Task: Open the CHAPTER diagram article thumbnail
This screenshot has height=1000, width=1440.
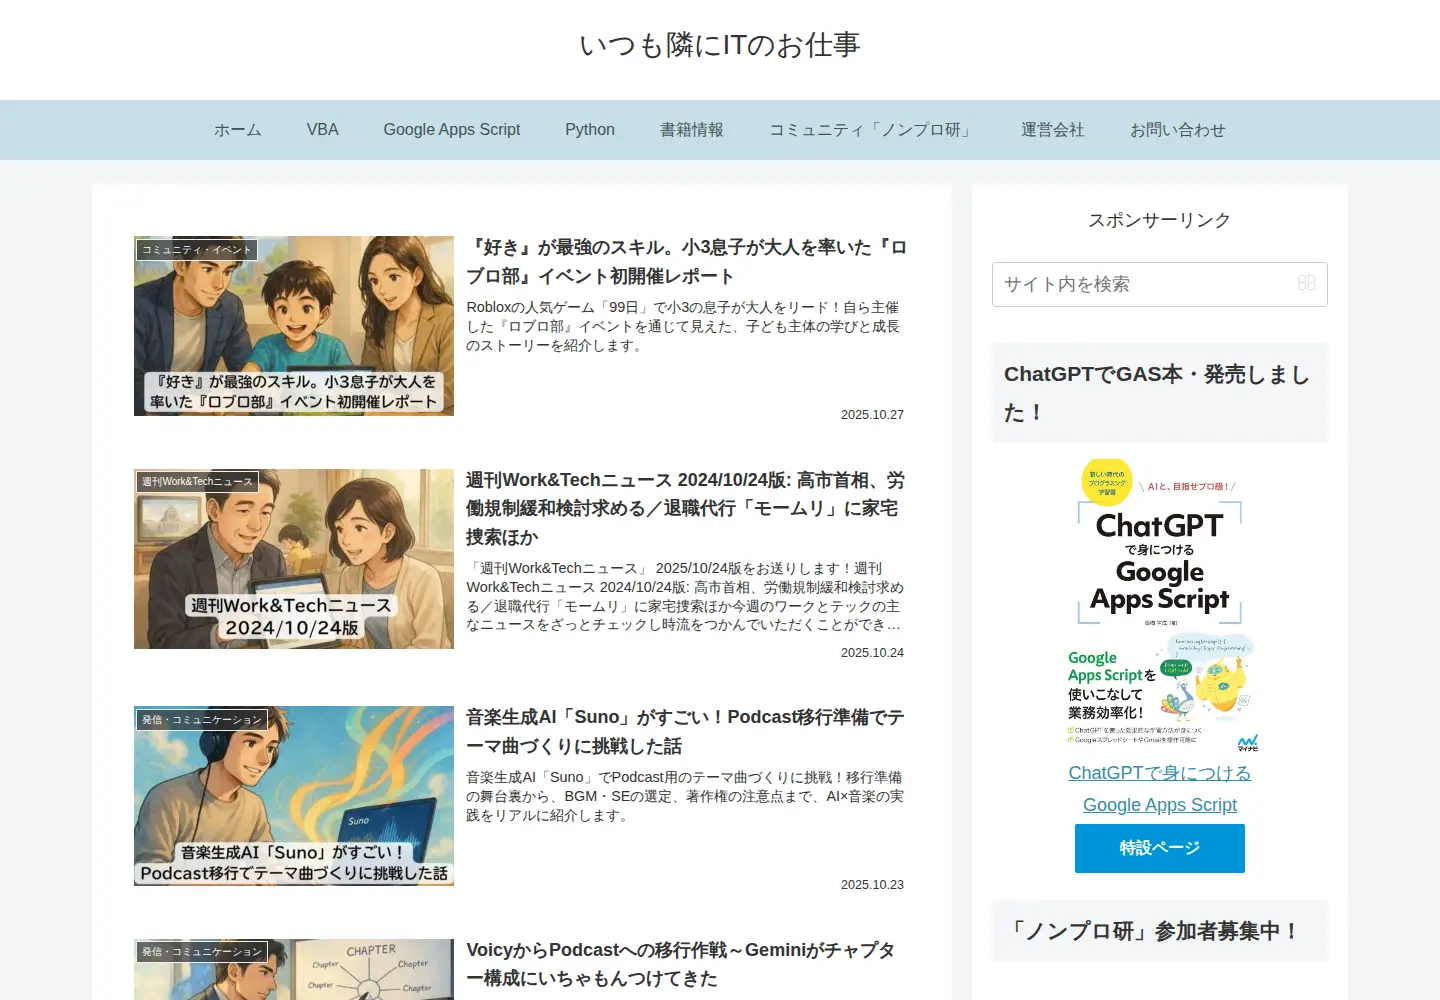Action: [x=294, y=969]
